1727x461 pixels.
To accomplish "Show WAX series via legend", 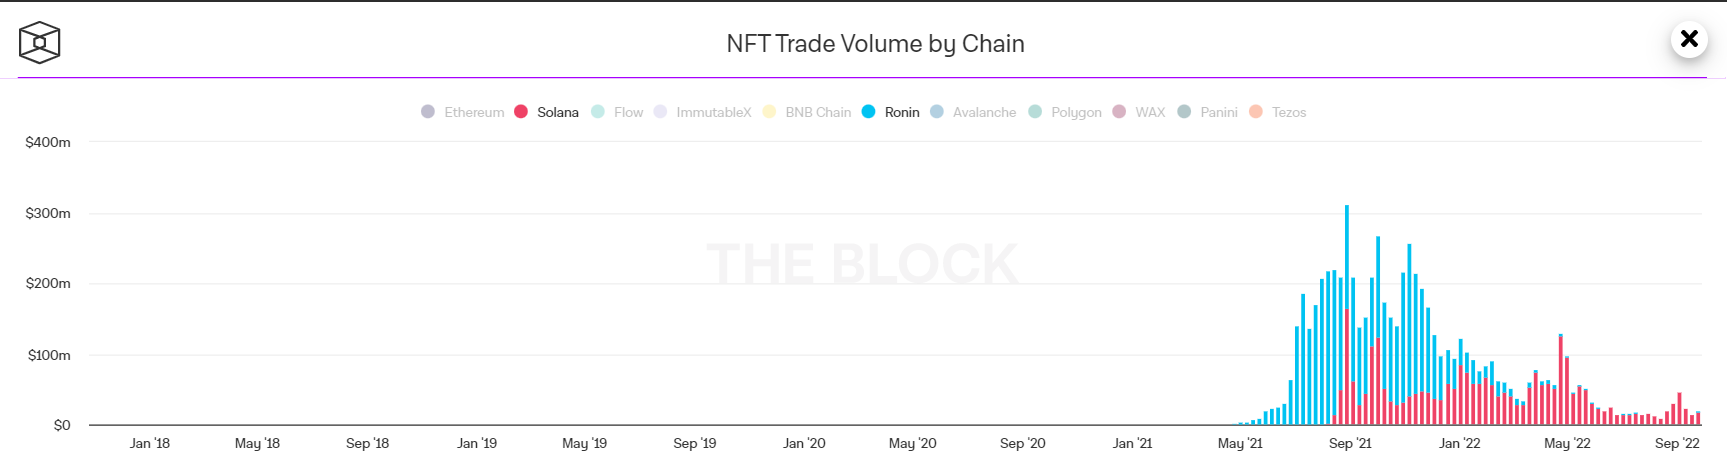I will (x=1150, y=112).
